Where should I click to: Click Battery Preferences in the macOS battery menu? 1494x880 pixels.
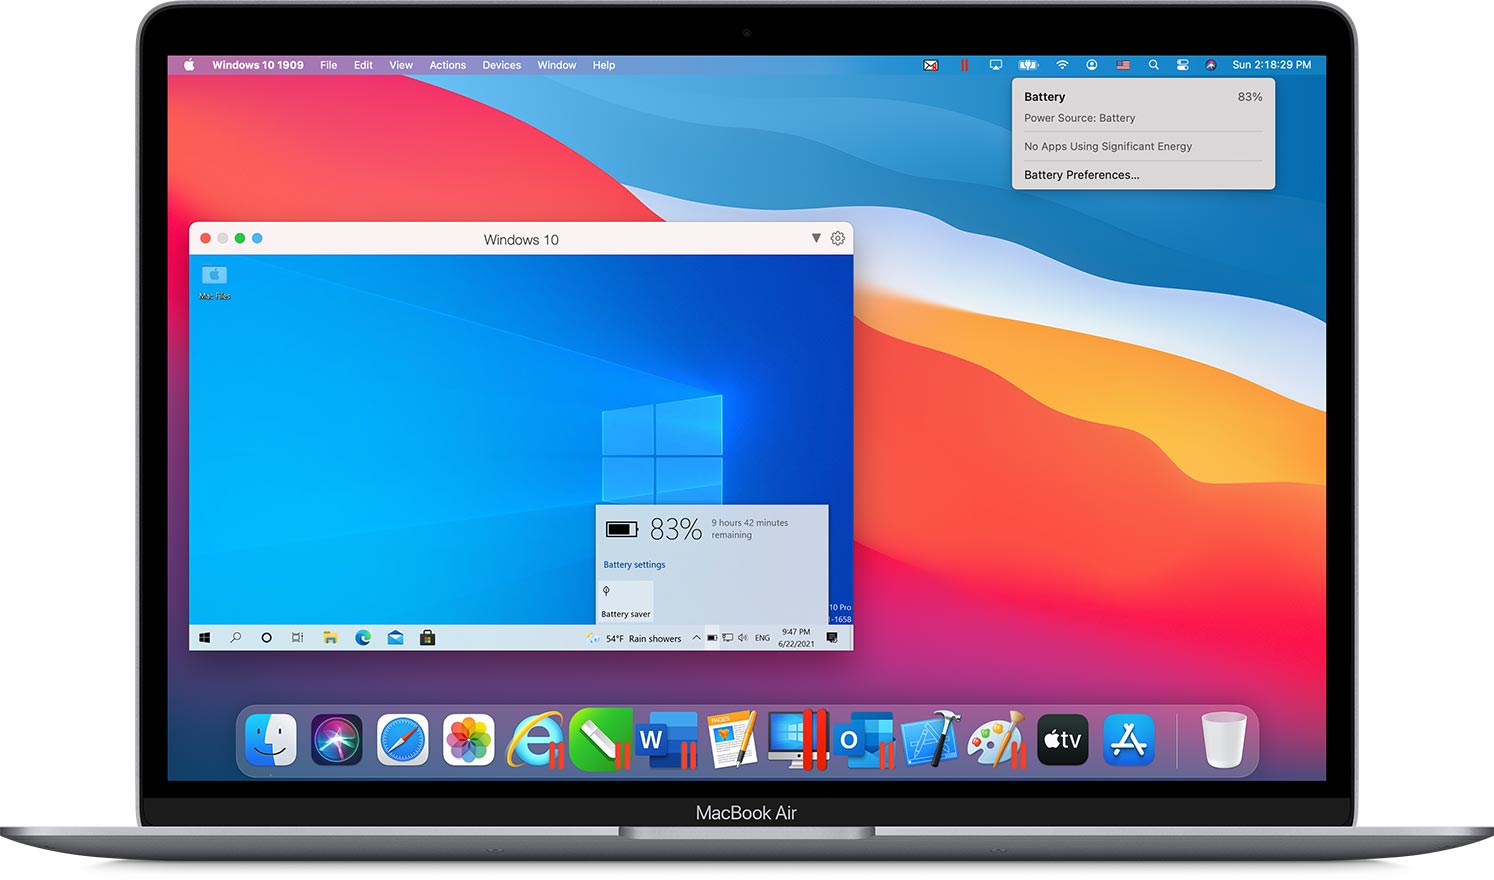(1080, 175)
